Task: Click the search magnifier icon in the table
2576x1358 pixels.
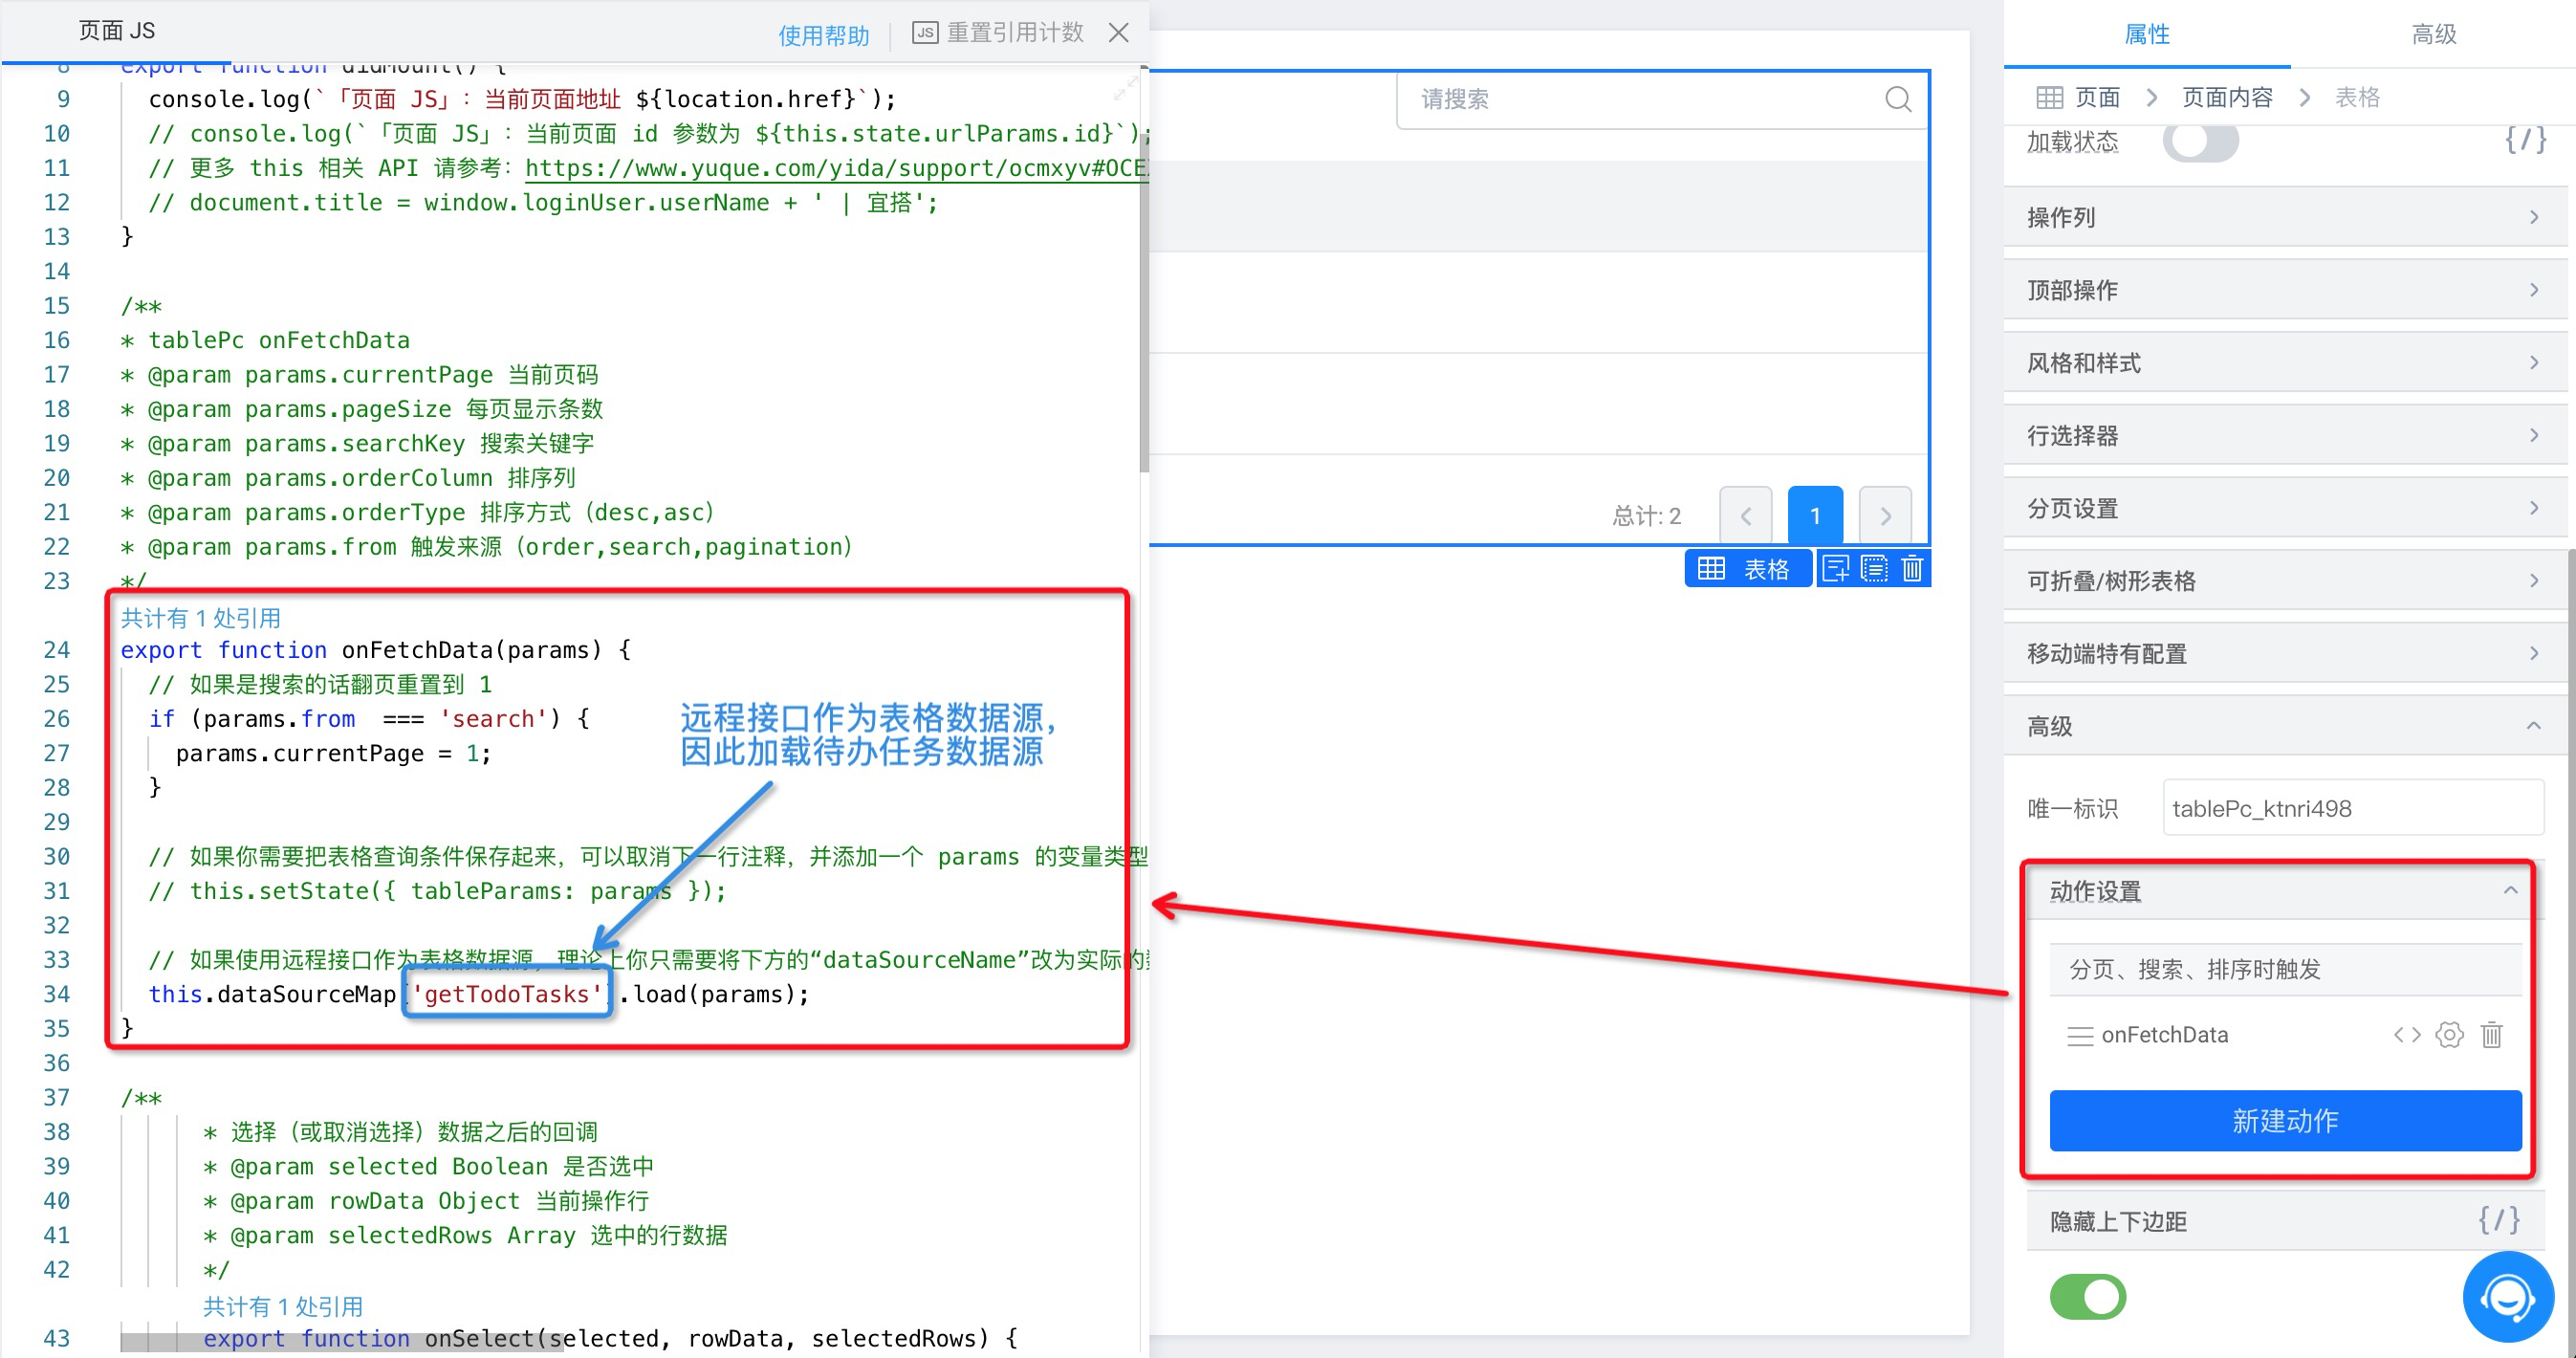Action: pyautogui.click(x=1897, y=99)
